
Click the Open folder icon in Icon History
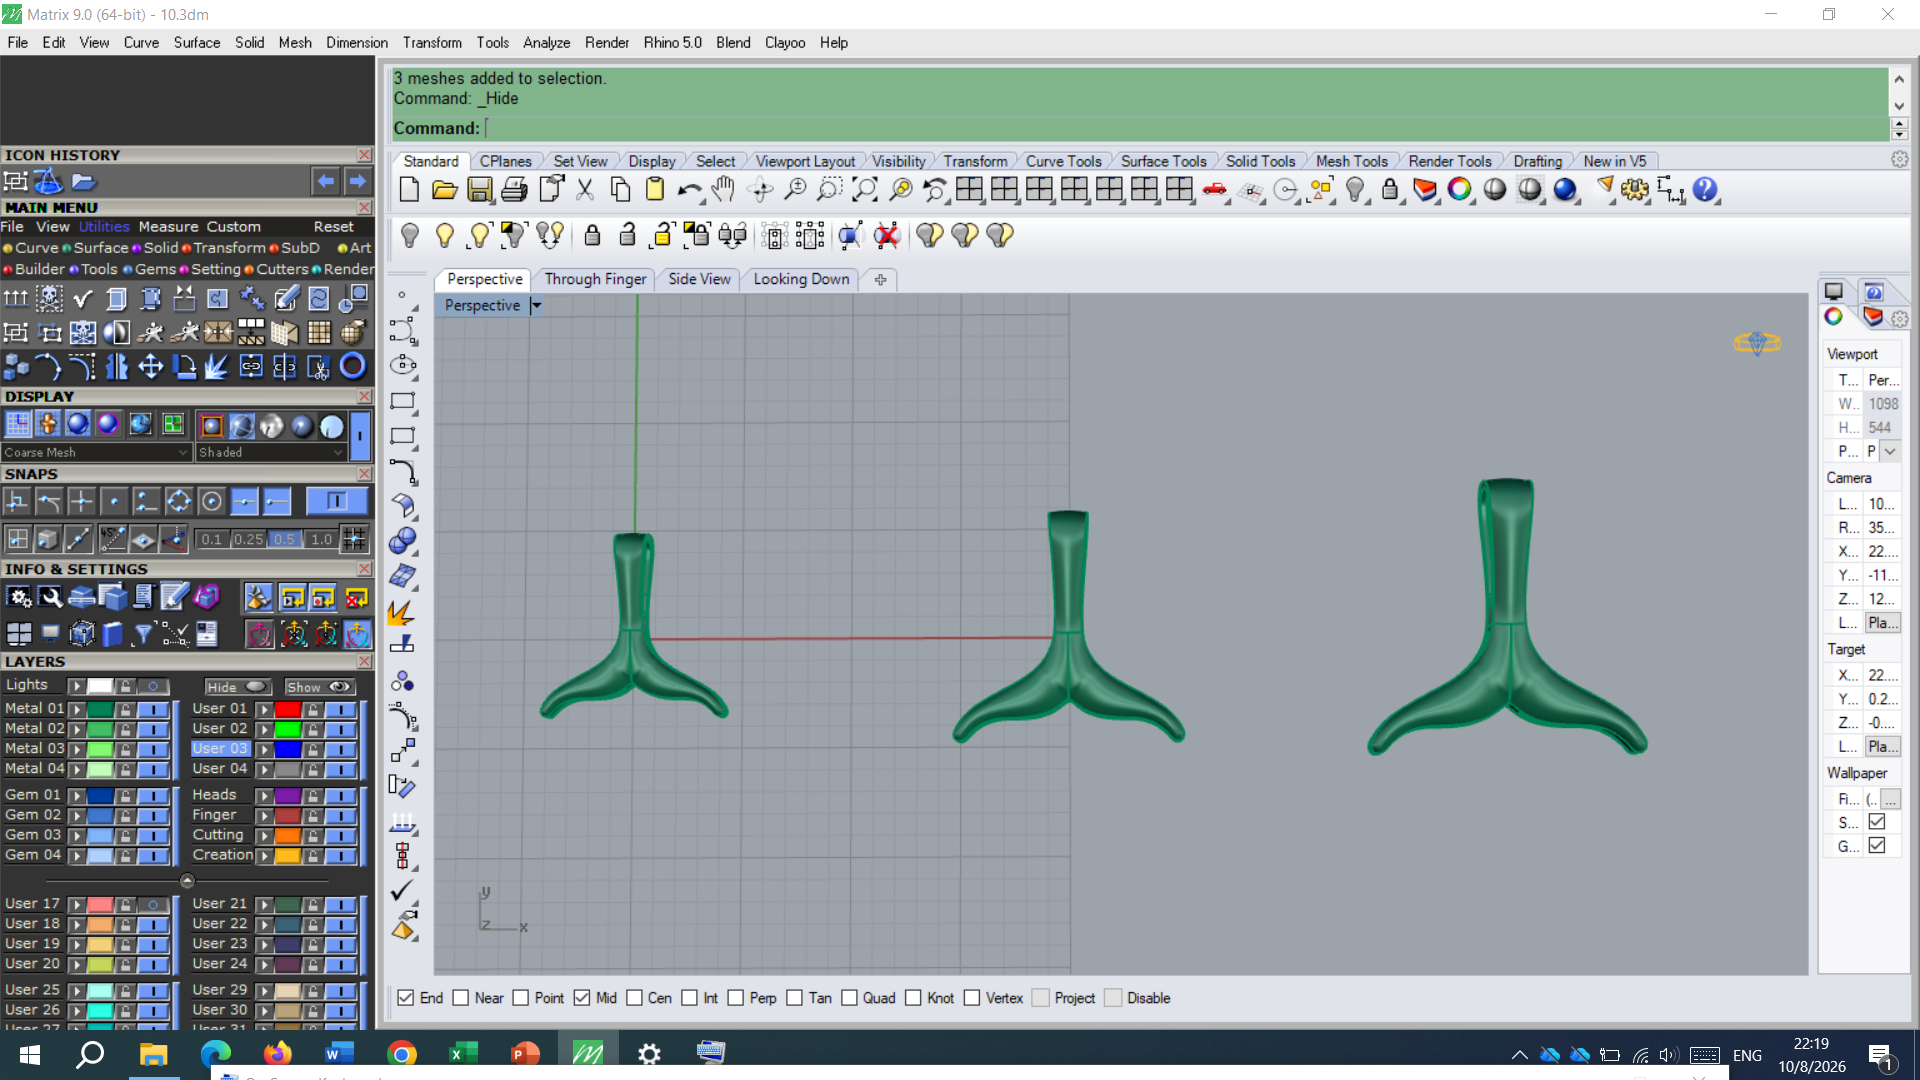83,181
